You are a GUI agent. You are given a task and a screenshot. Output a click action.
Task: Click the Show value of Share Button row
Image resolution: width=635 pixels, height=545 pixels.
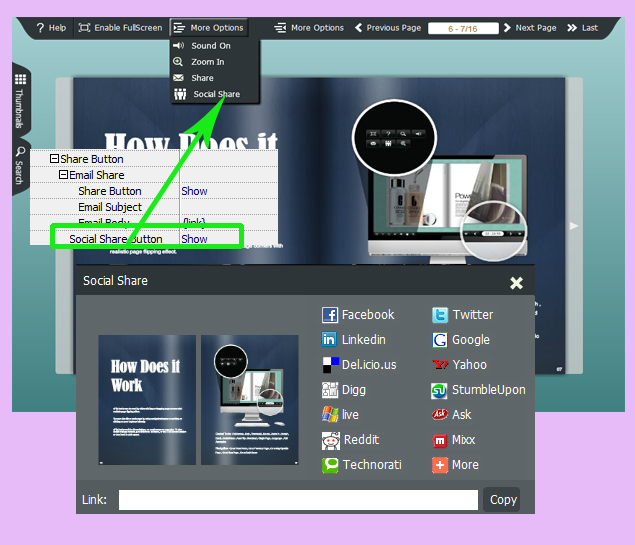tap(194, 191)
